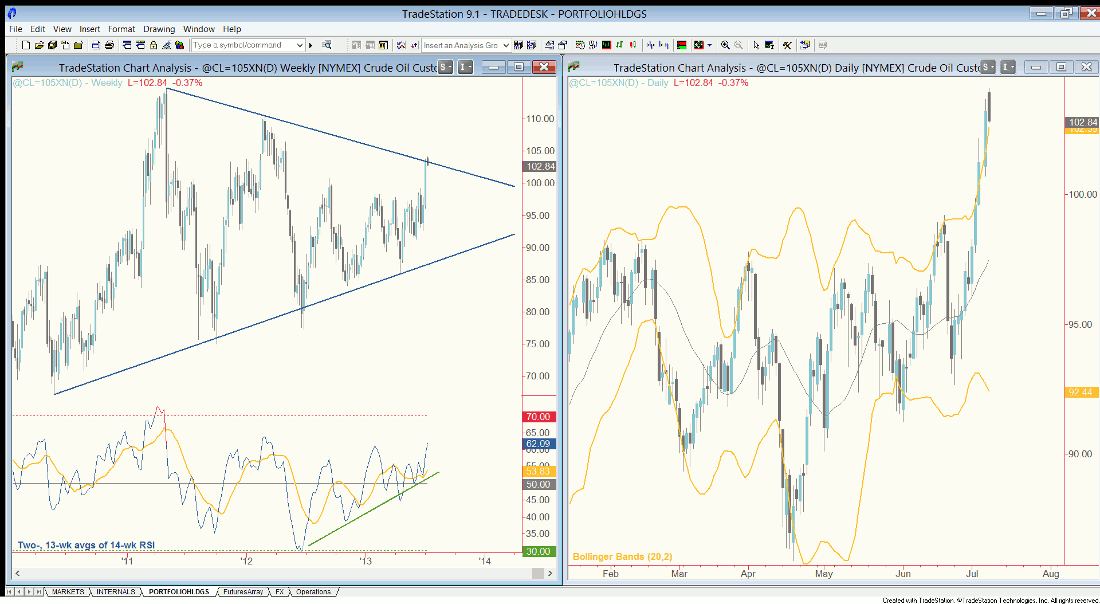Screen dimensions: 1100x604
Task: Expand the Insert an Analysis Group dropdown
Action: click(506, 45)
